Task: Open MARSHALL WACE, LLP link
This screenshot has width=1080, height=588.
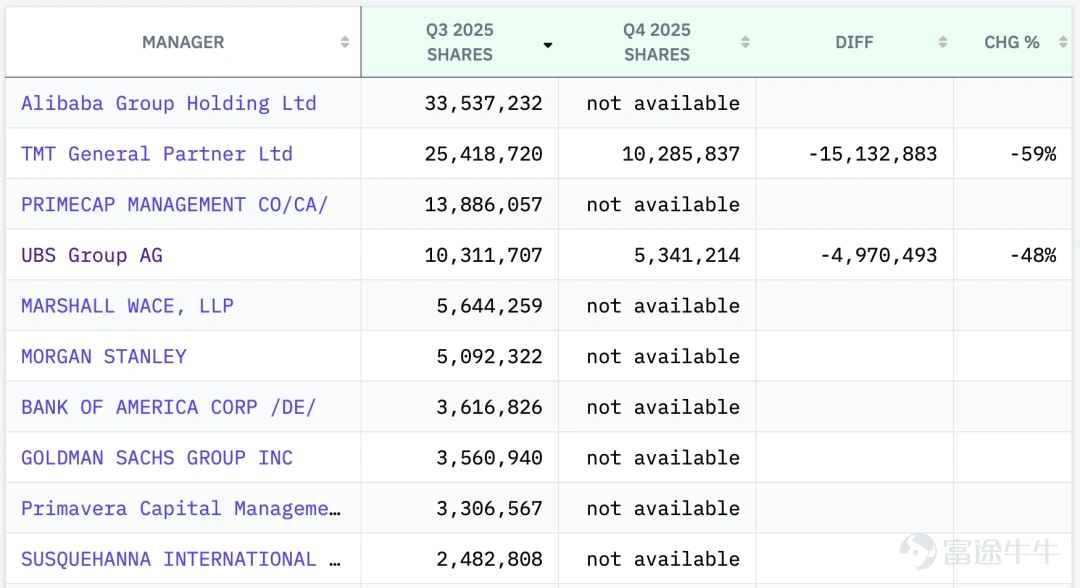Action: (x=127, y=306)
